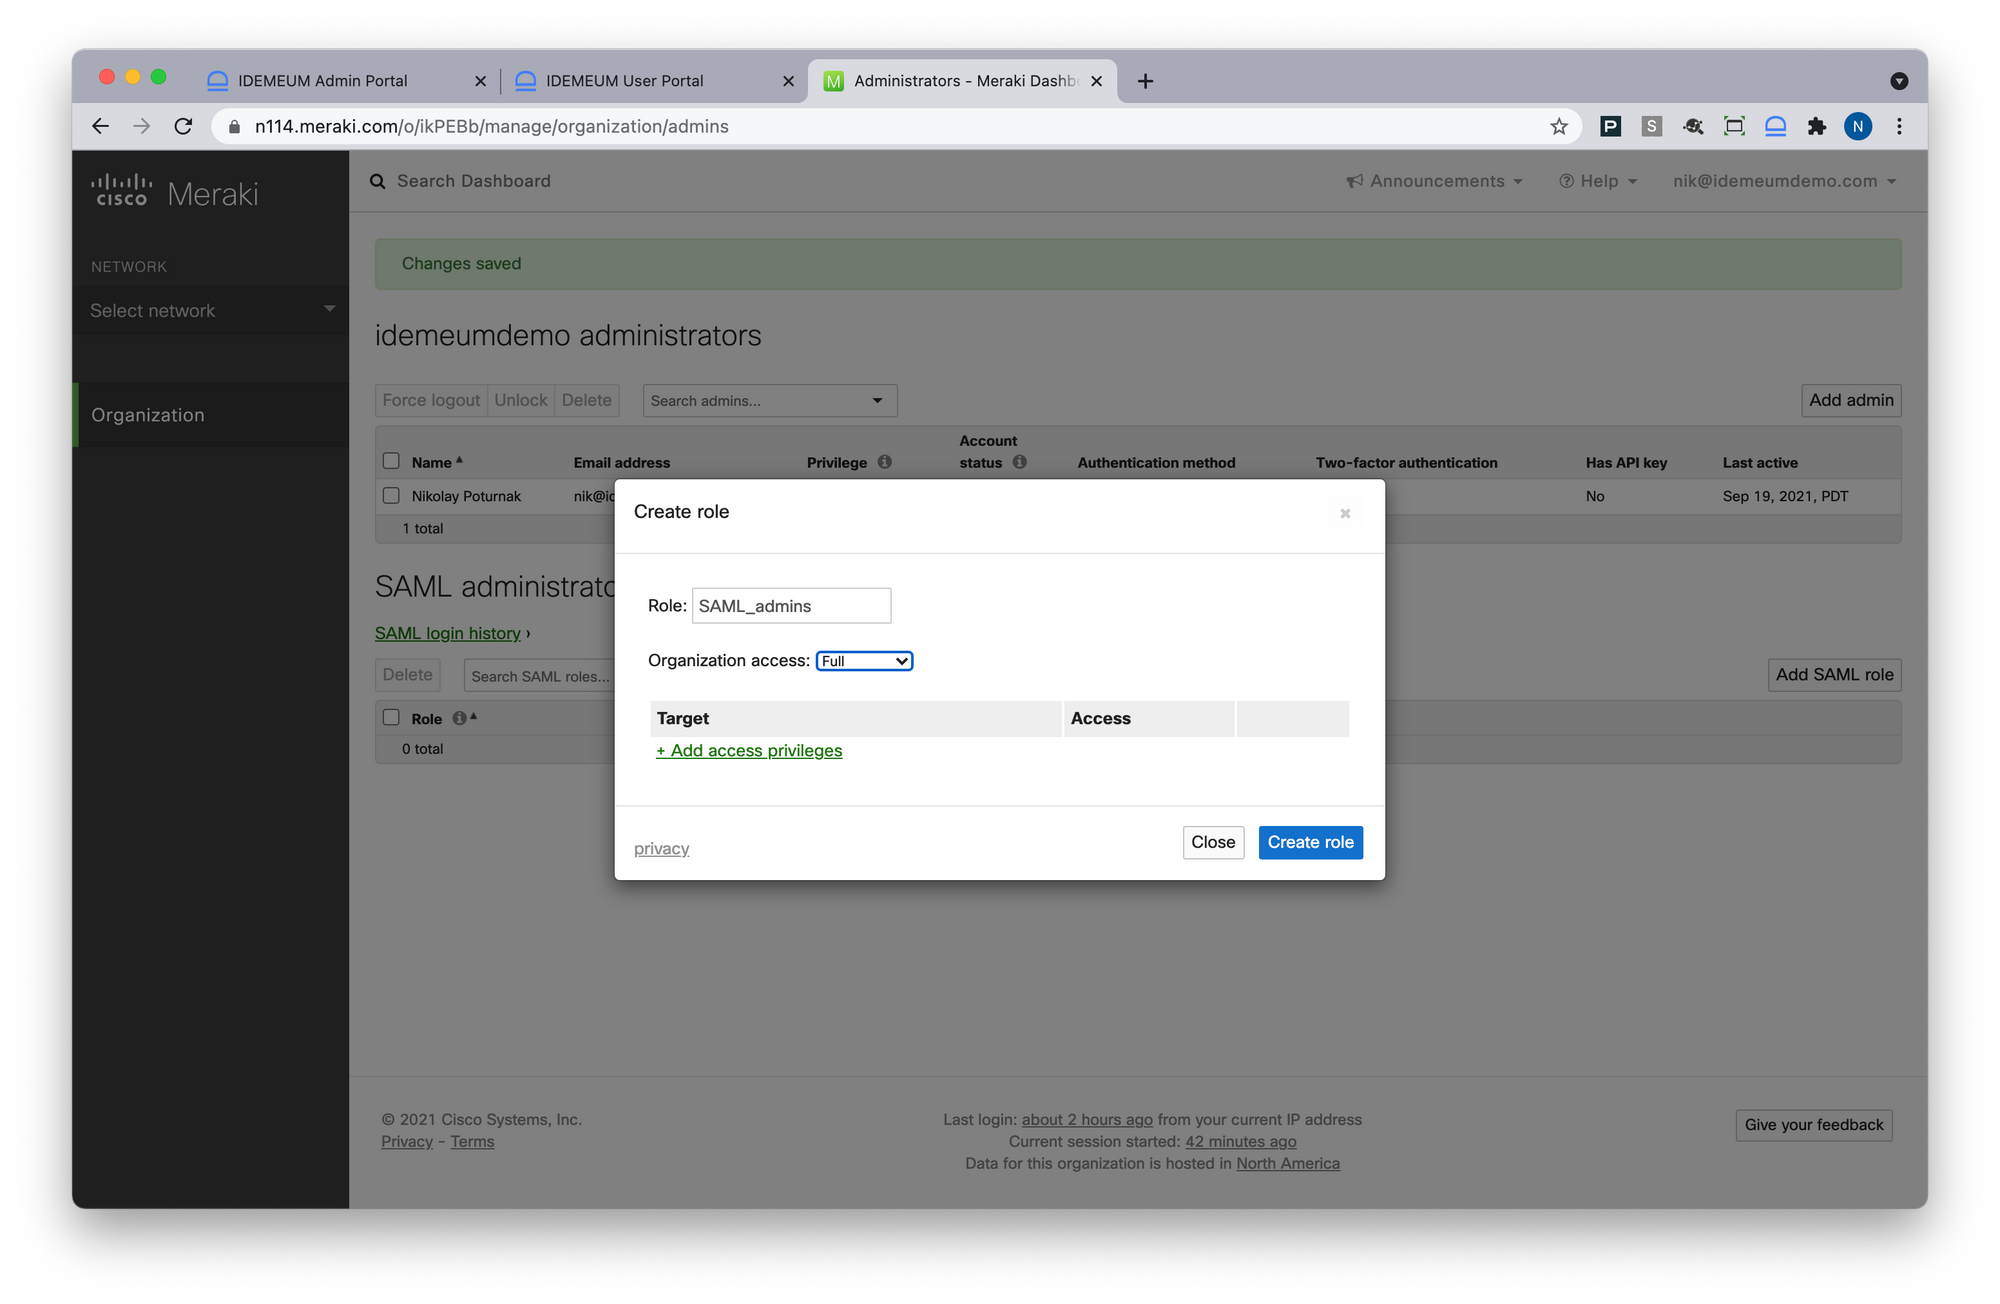The width and height of the screenshot is (2000, 1304).
Task: Check the Nikolay Poturnak row checkbox
Action: tap(391, 495)
